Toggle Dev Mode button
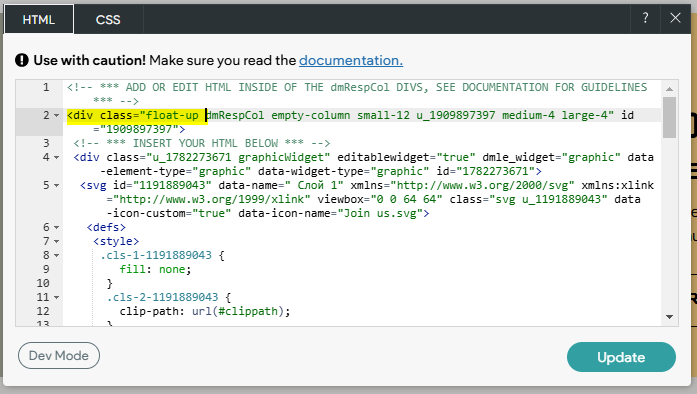 59,356
